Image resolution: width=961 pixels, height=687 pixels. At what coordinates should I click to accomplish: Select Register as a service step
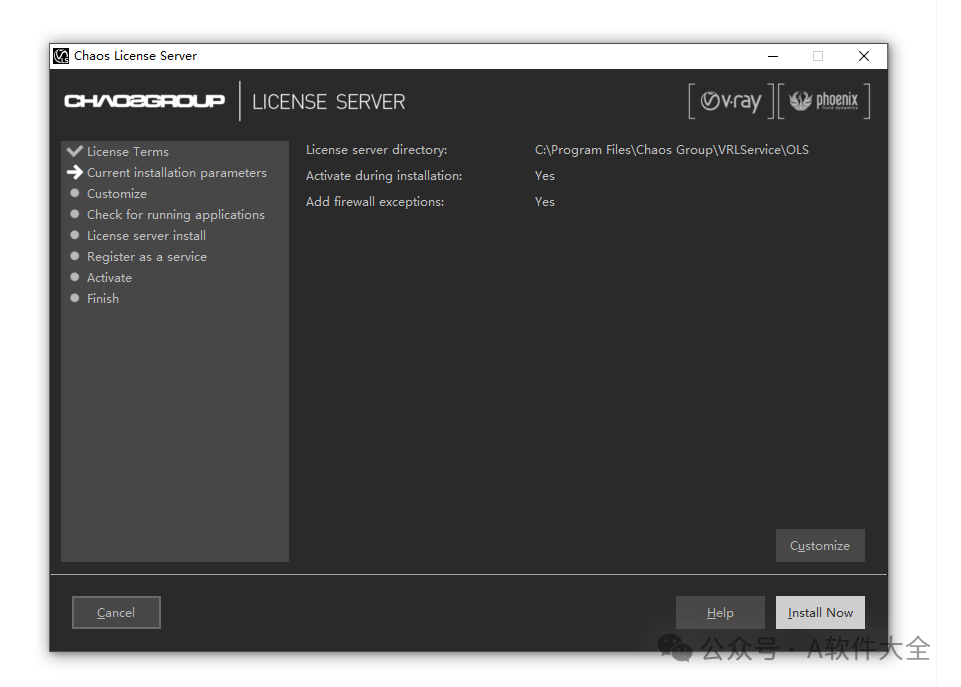click(x=147, y=257)
